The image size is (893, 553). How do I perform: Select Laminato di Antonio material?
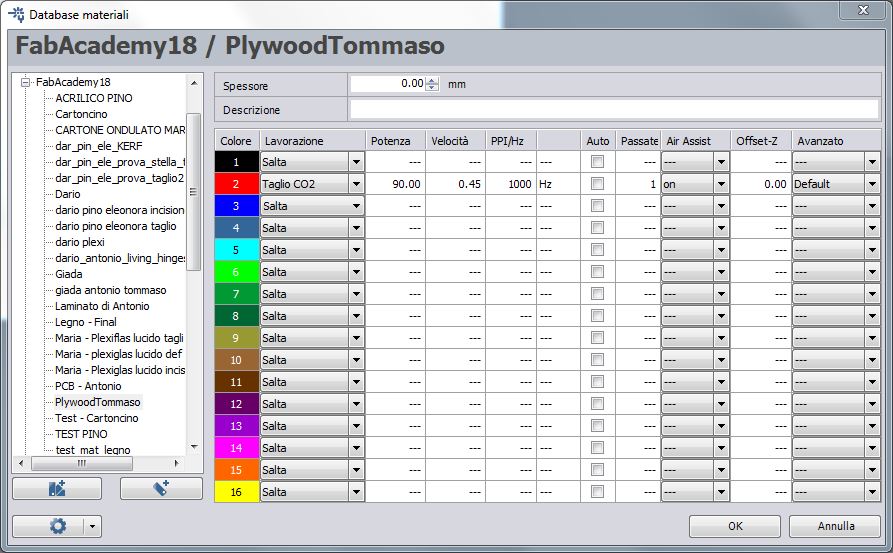click(102, 306)
